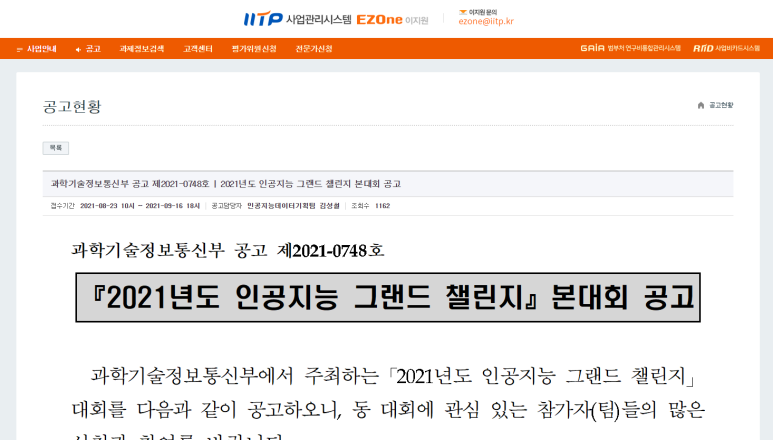The height and width of the screenshot is (440, 773).
Task: Click the IITP logo in the header
Action: pos(263,19)
